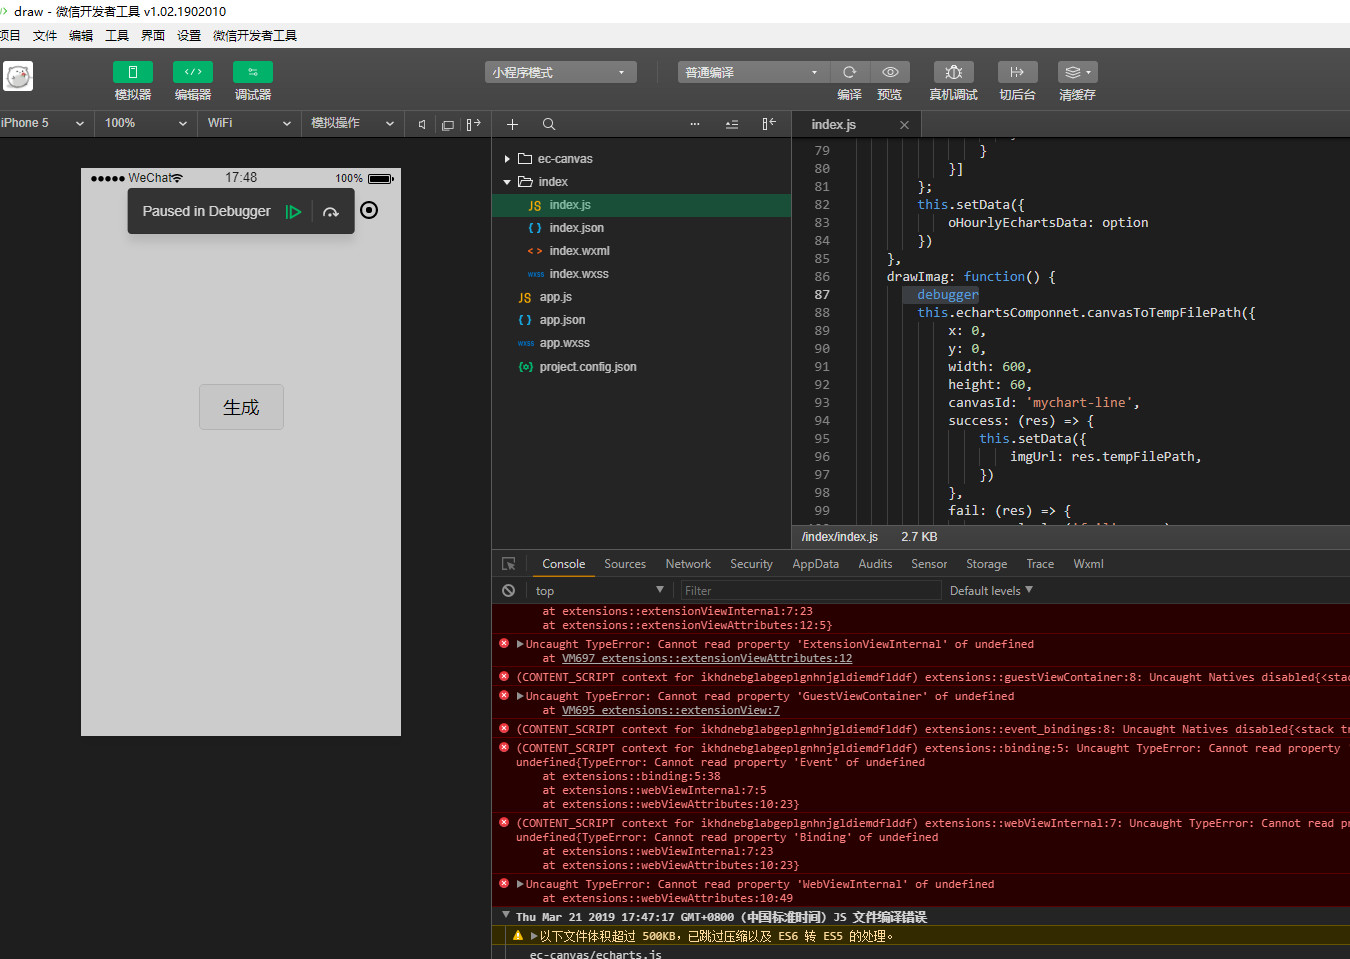The width and height of the screenshot is (1350, 959).
Task: Toggle the Editor panel icon
Action: 192,72
